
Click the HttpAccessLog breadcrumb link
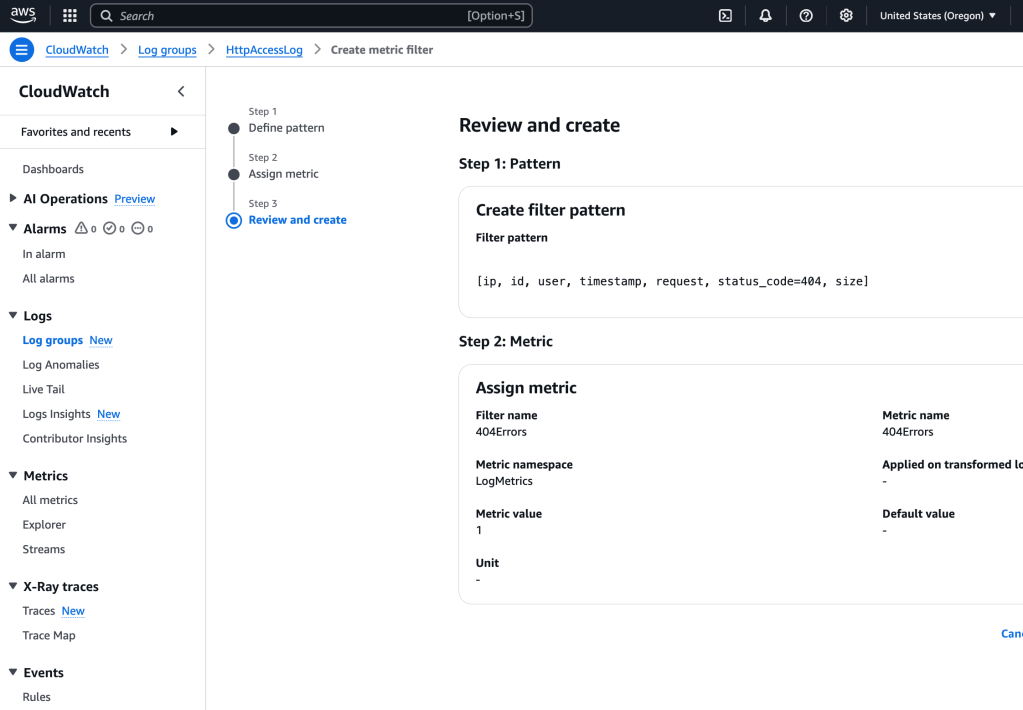click(264, 50)
